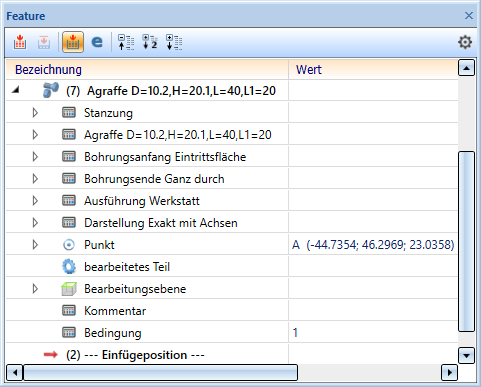This screenshot has width=481, height=387.
Task: Expand the Stanzung entry
Action: tap(35, 113)
